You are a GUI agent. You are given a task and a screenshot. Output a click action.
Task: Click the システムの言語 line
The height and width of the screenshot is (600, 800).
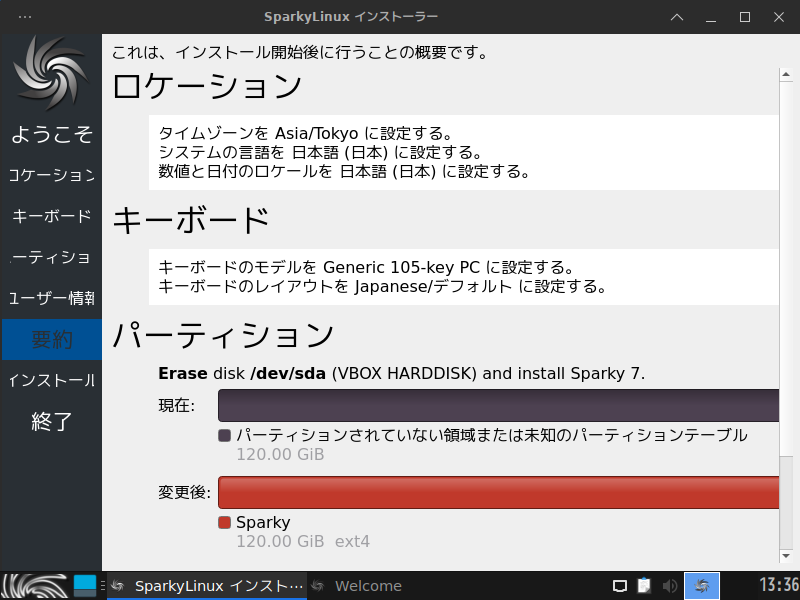320,153
